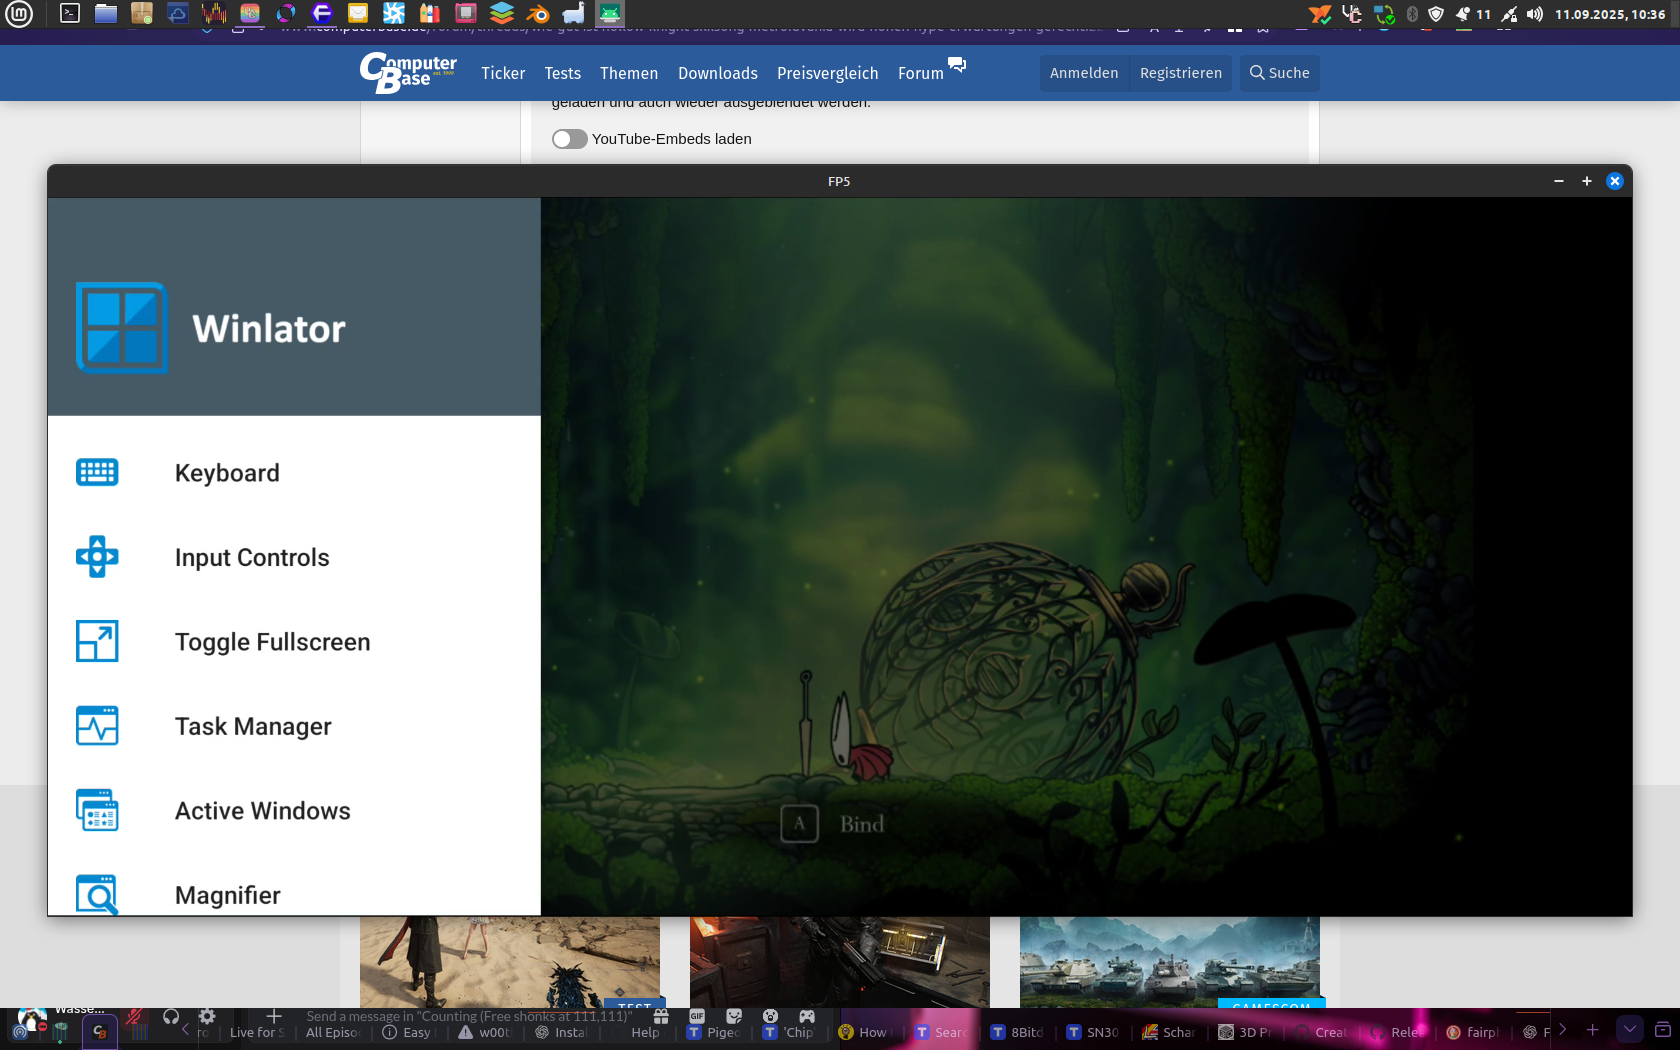The height and width of the screenshot is (1050, 1680).
Task: Click the Anmelden login button
Action: (x=1084, y=73)
